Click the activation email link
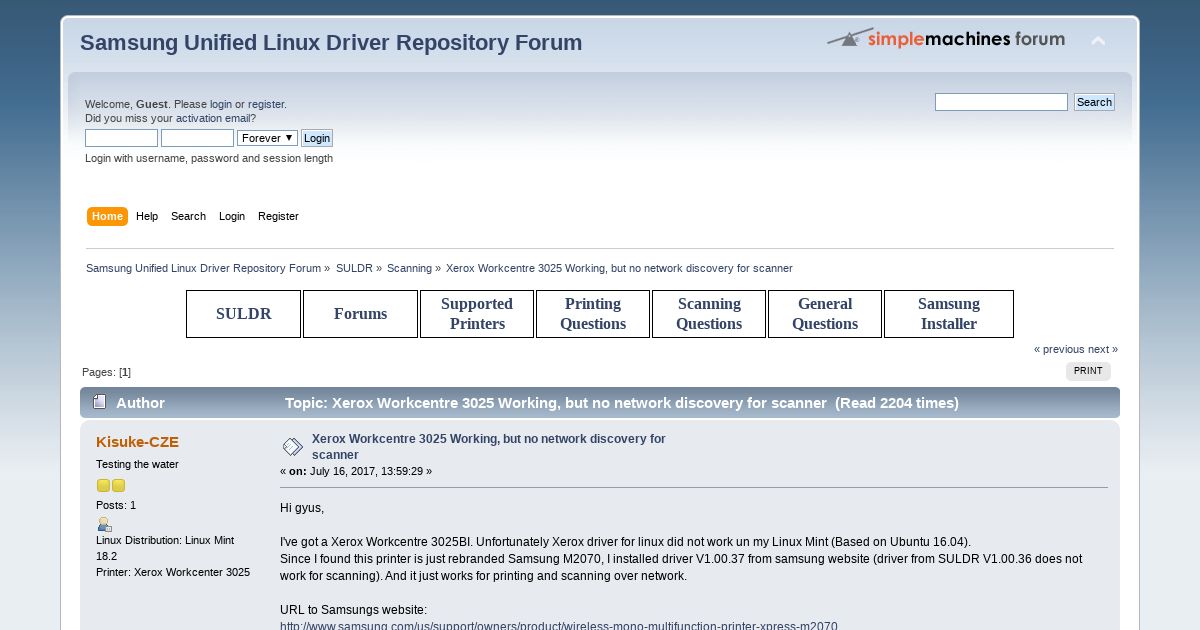The height and width of the screenshot is (630, 1200). [213, 118]
